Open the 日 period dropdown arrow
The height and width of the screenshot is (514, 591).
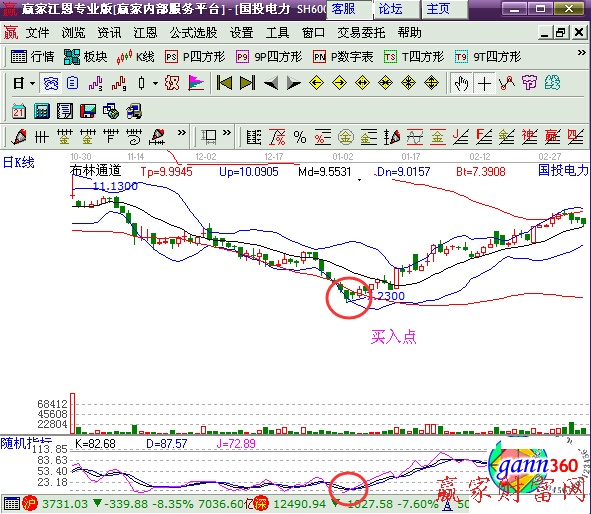tap(32, 83)
